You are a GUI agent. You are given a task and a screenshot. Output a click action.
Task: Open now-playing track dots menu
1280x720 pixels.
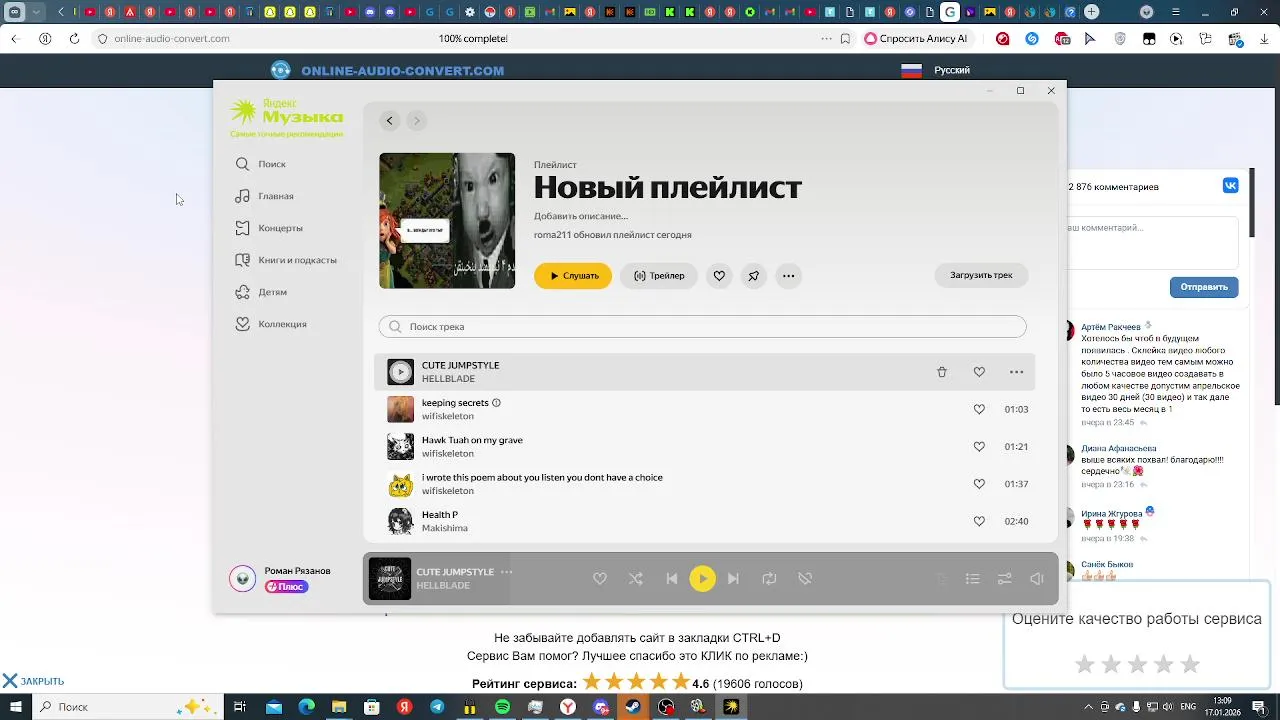[506, 572]
